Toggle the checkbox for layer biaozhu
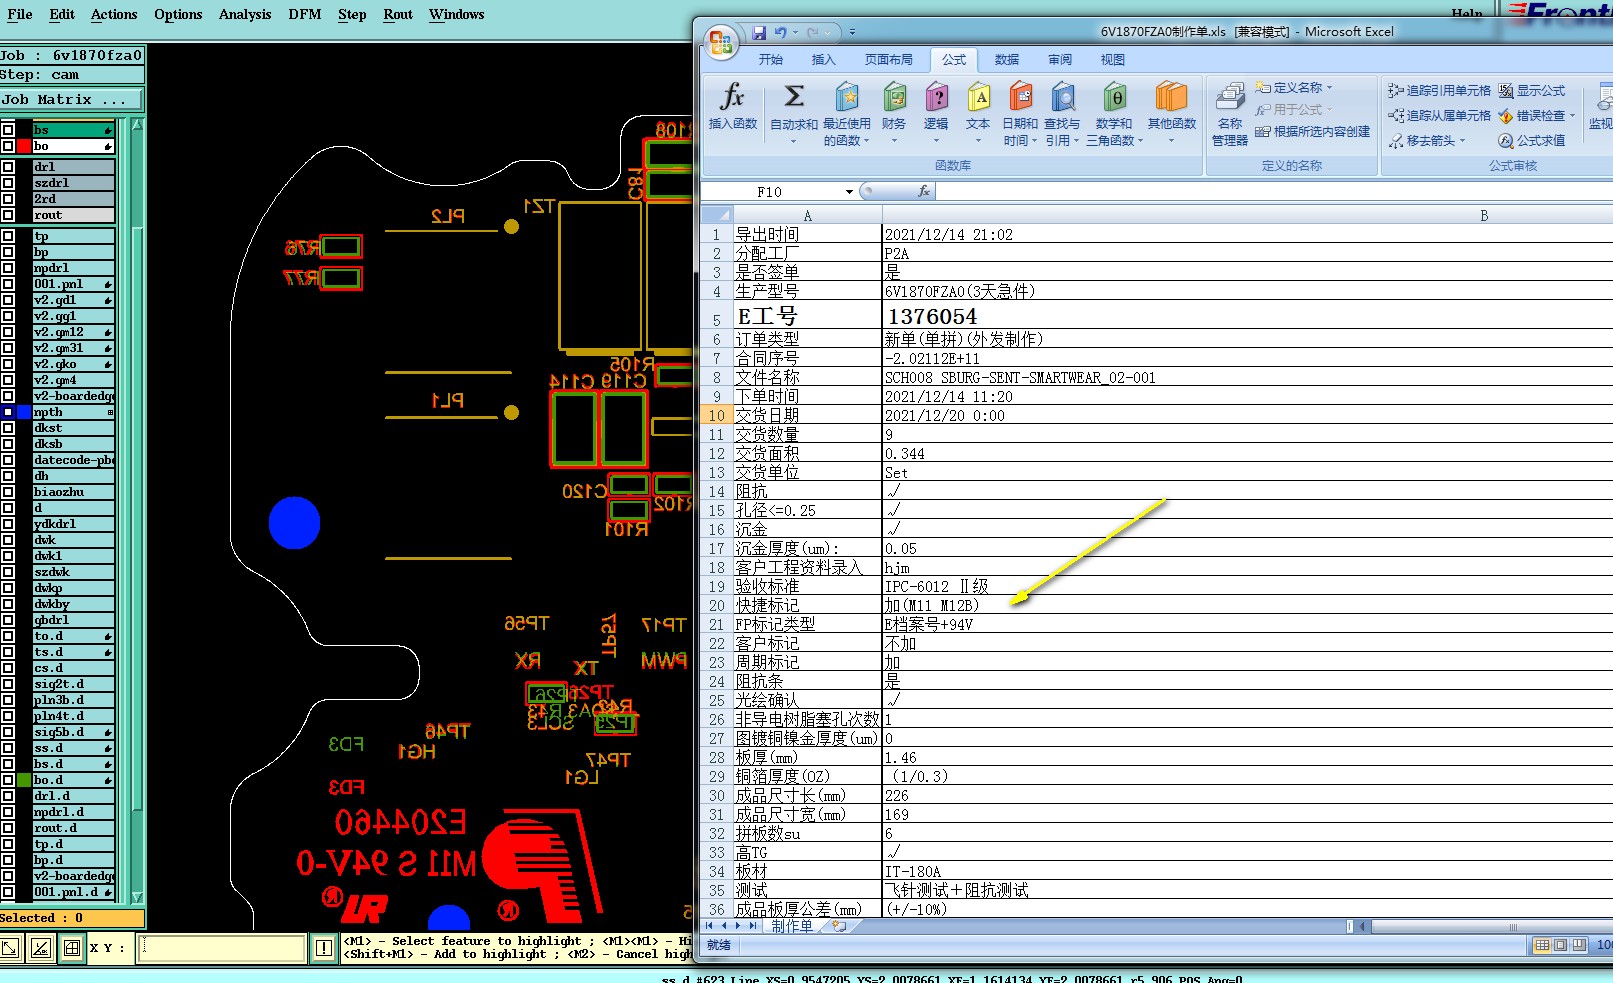This screenshot has width=1613, height=983. (x=8, y=492)
